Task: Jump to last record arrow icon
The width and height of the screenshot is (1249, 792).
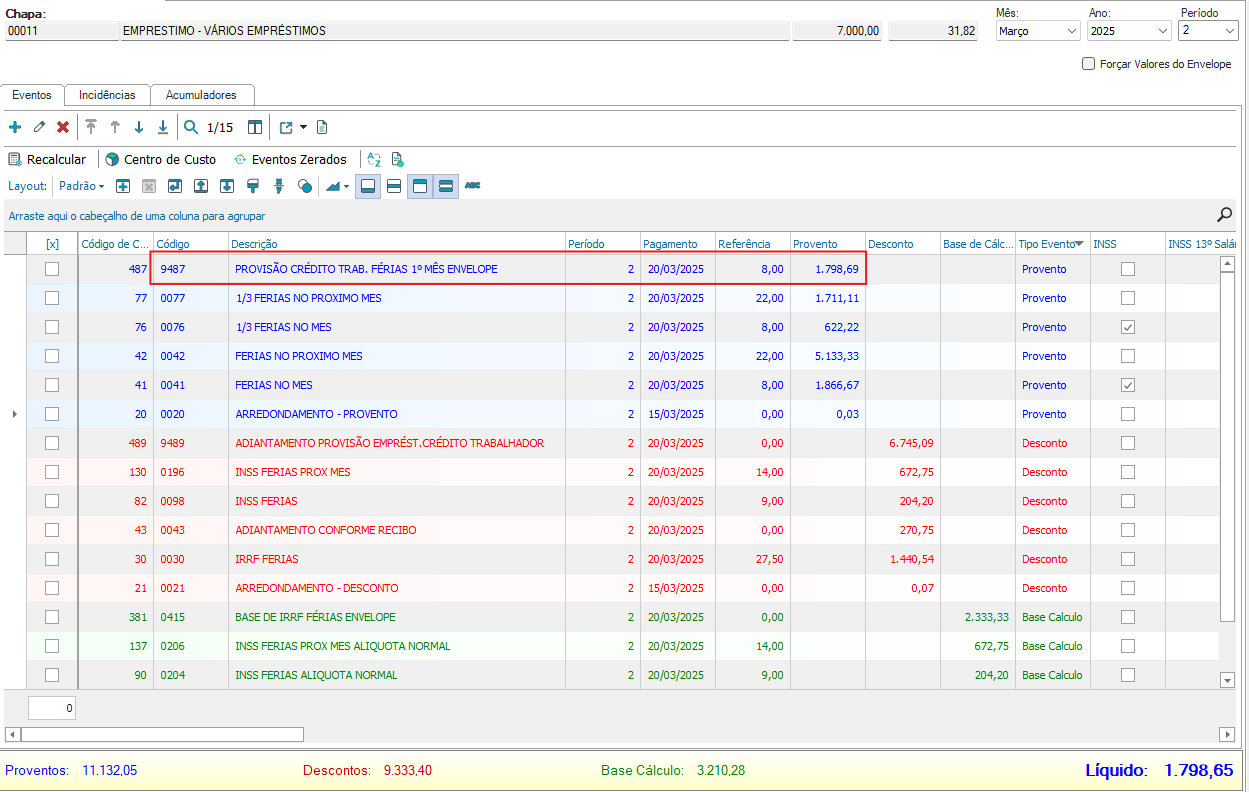Action: [163, 127]
